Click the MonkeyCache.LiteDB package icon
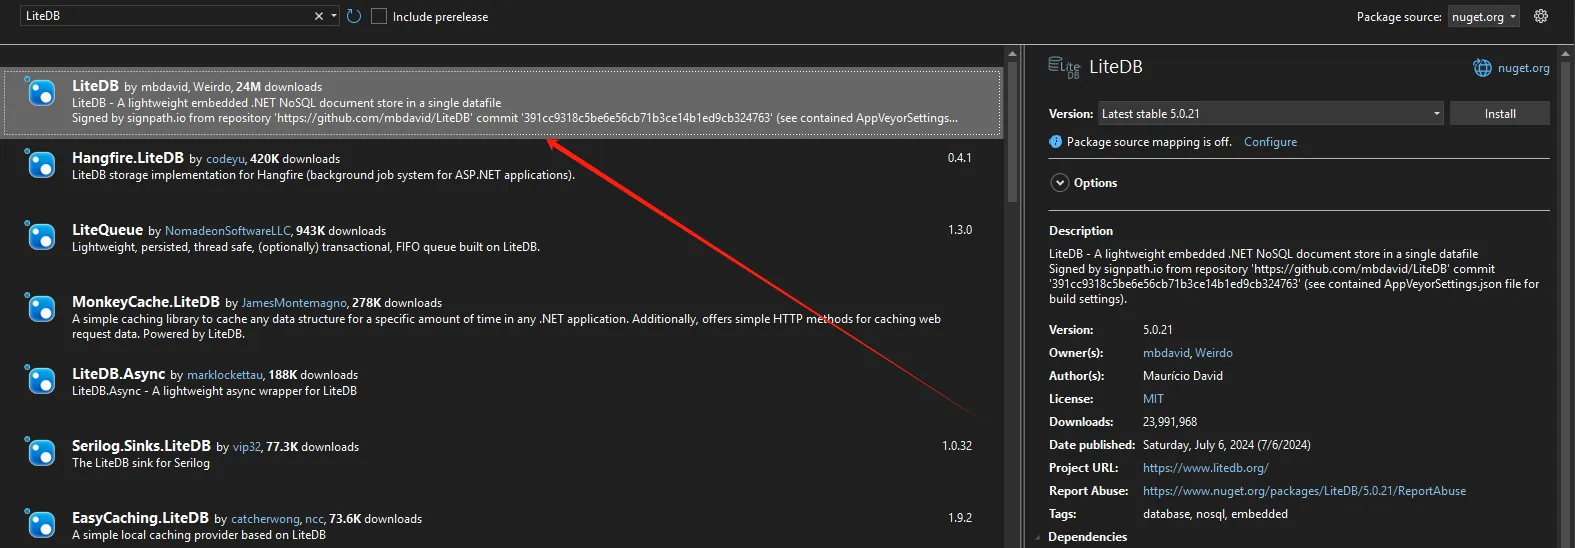The width and height of the screenshot is (1575, 548). pos(41,310)
